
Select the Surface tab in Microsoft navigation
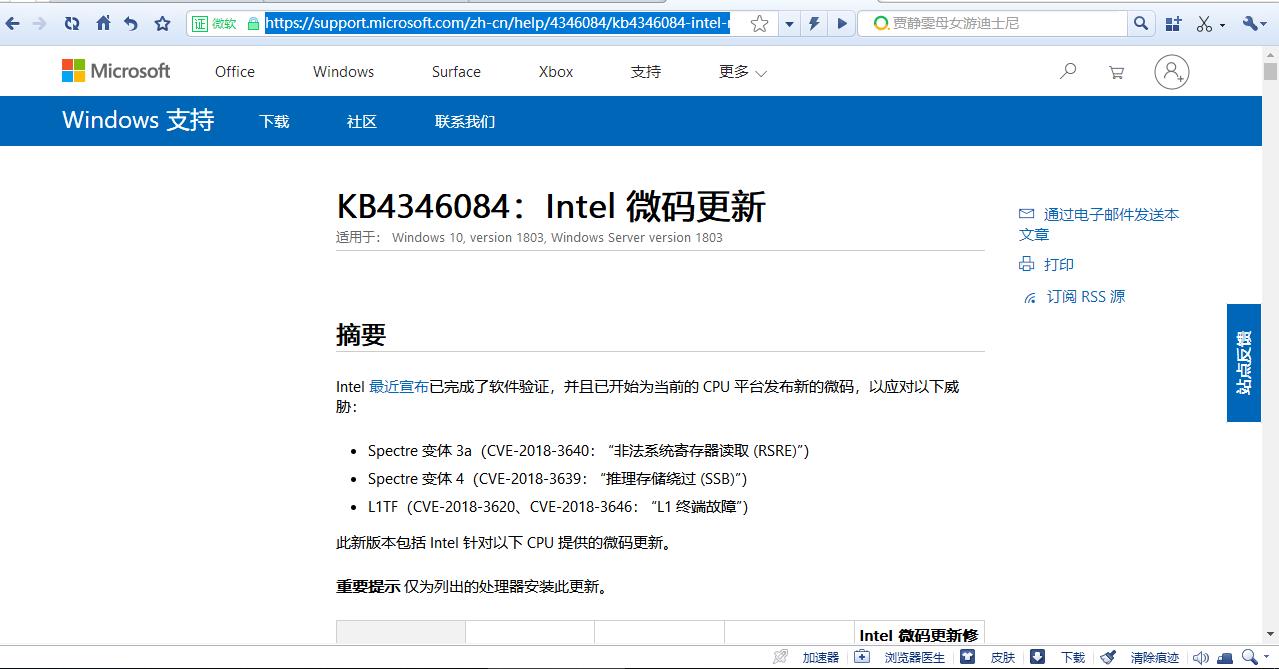tap(455, 71)
